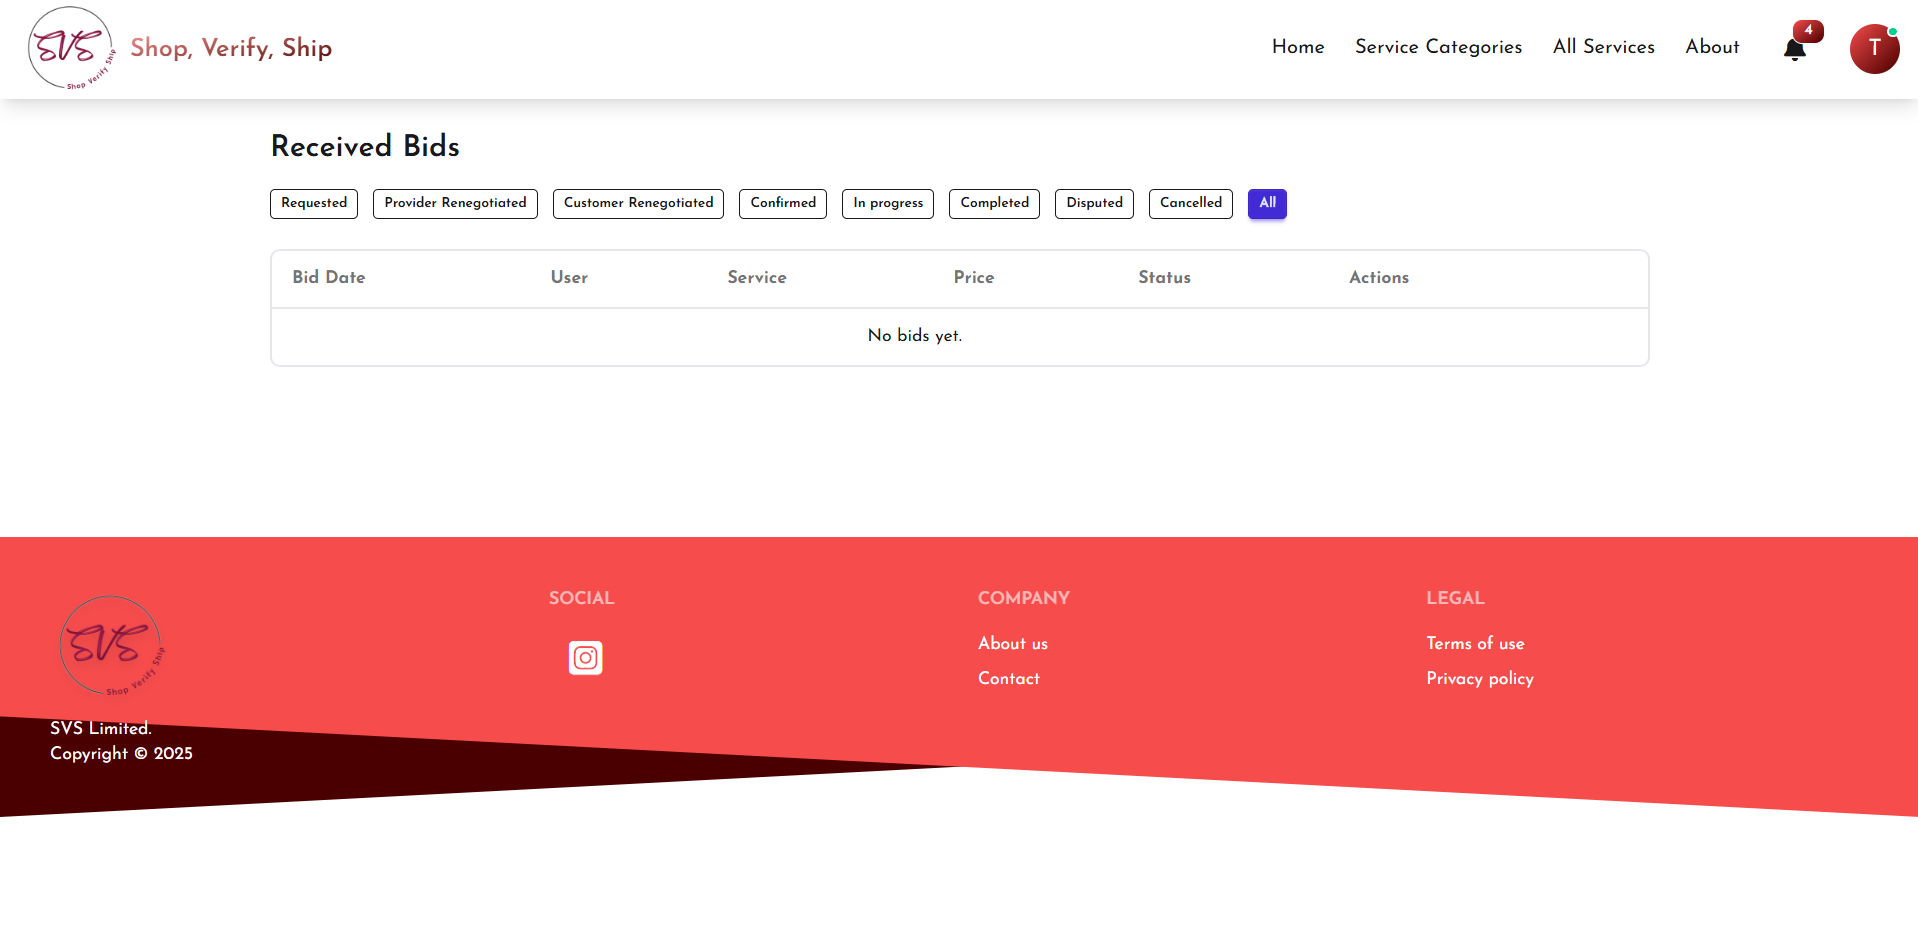Image resolution: width=1918 pixels, height=926 pixels.
Task: Click the SVS logo in the footer
Action: pyautogui.click(x=111, y=646)
